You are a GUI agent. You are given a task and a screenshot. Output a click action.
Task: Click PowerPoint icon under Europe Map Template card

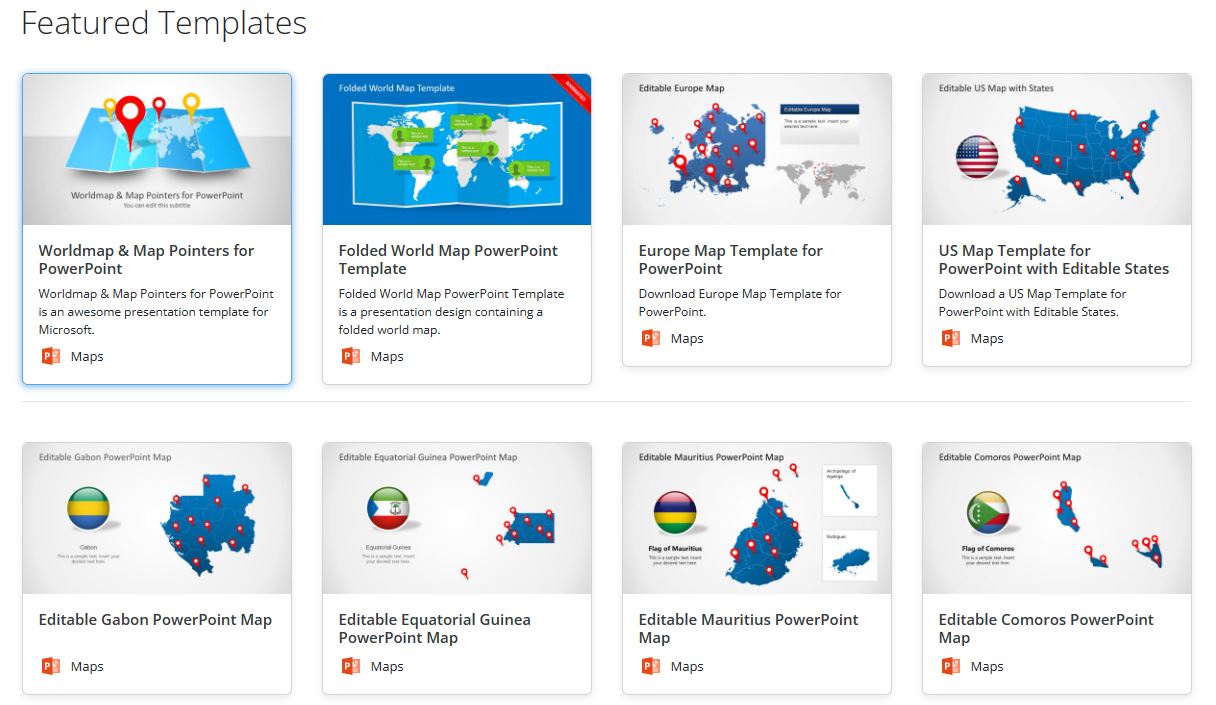click(651, 338)
